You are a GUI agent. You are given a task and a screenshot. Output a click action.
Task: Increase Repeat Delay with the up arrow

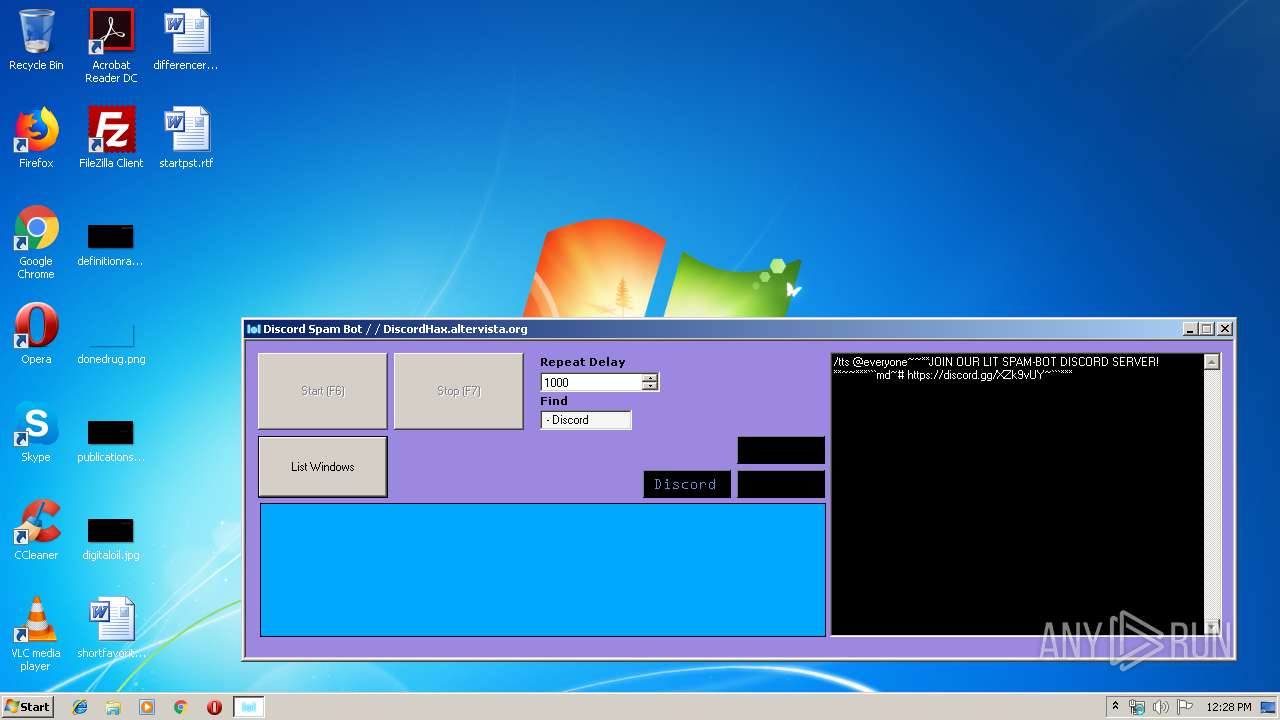pyautogui.click(x=651, y=378)
